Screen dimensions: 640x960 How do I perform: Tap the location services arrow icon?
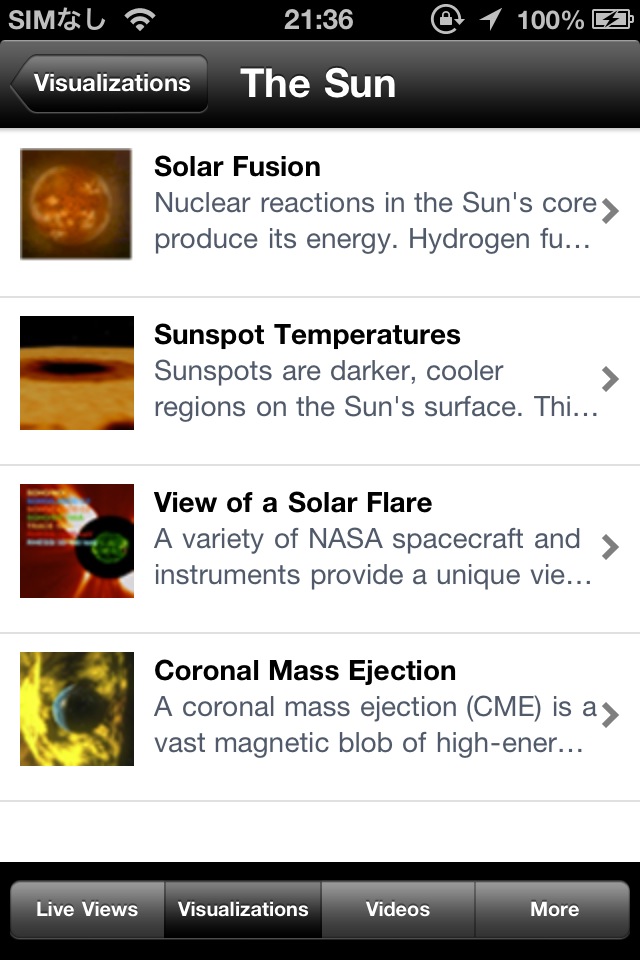491,19
